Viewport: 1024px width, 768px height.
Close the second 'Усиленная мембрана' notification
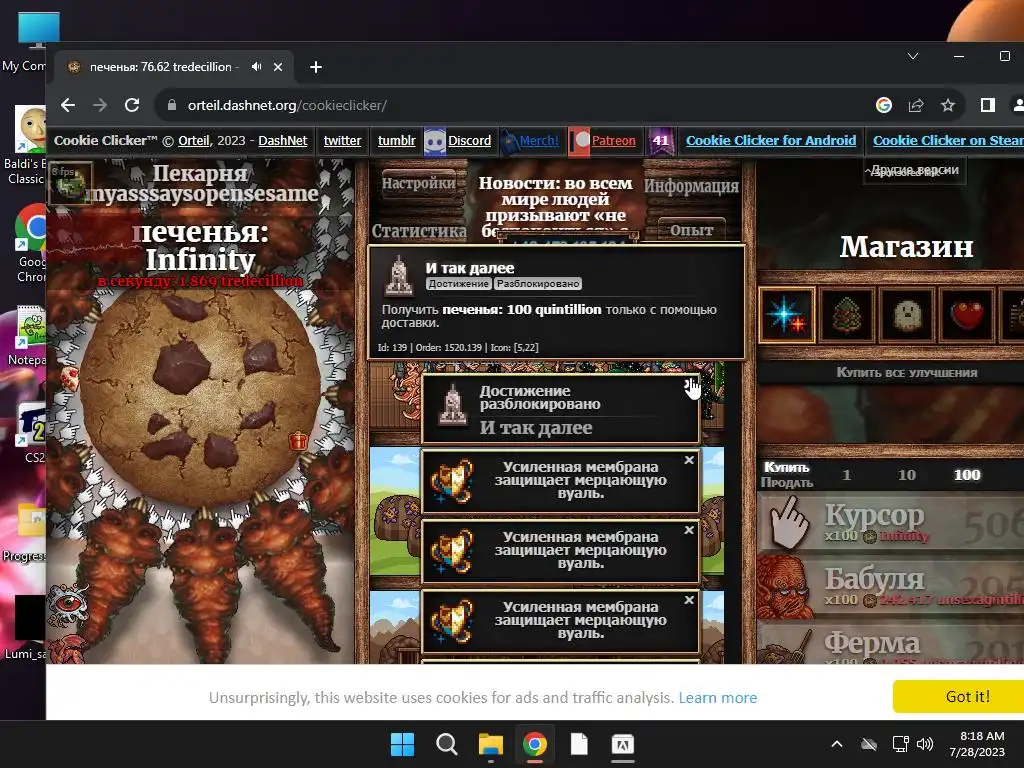[689, 530]
